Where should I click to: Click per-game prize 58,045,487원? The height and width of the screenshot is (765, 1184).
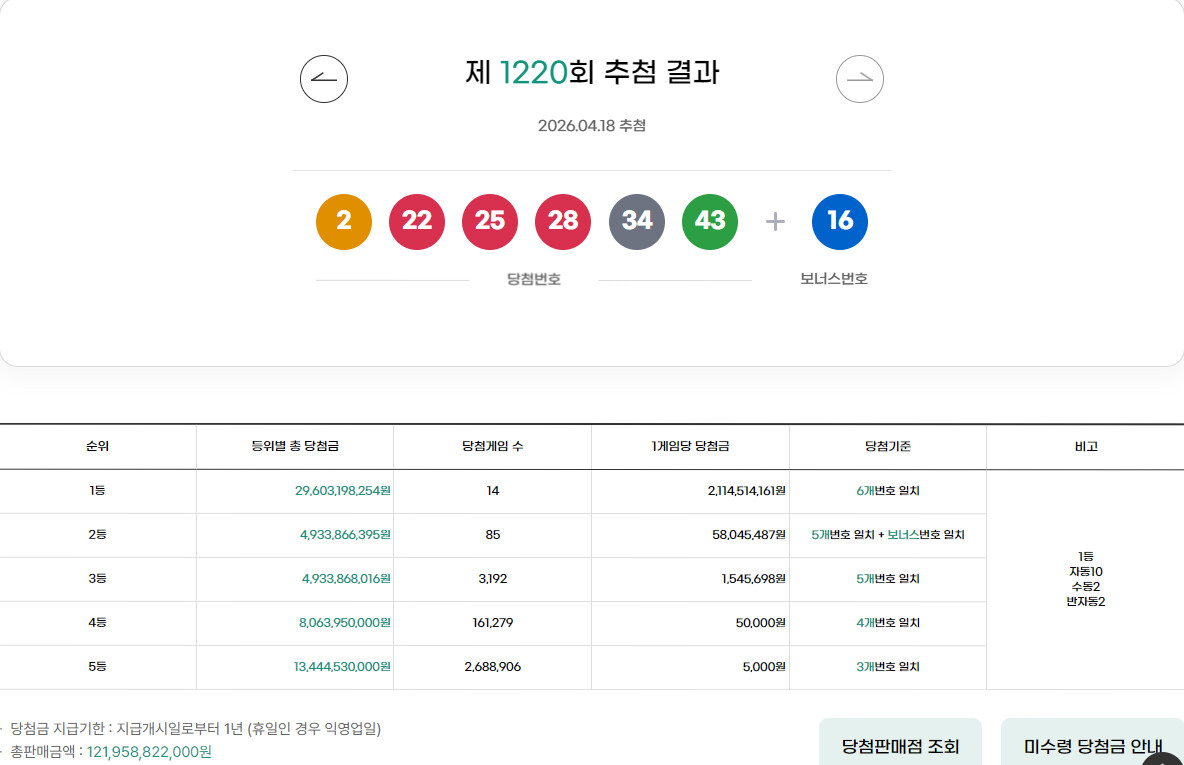(748, 535)
